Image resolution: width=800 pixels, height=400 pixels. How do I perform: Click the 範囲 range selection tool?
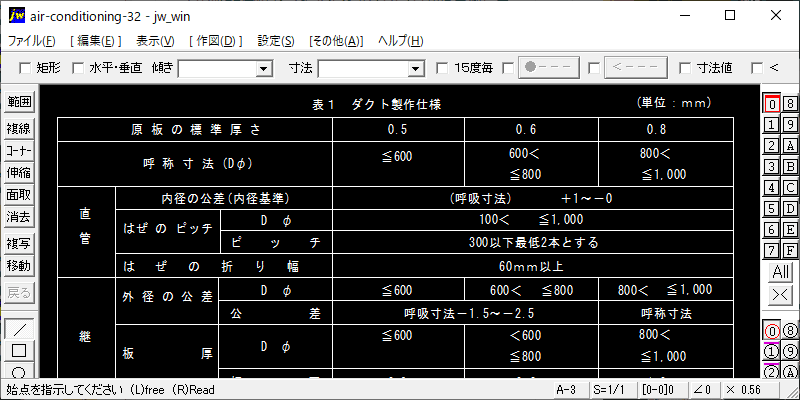pos(20,102)
